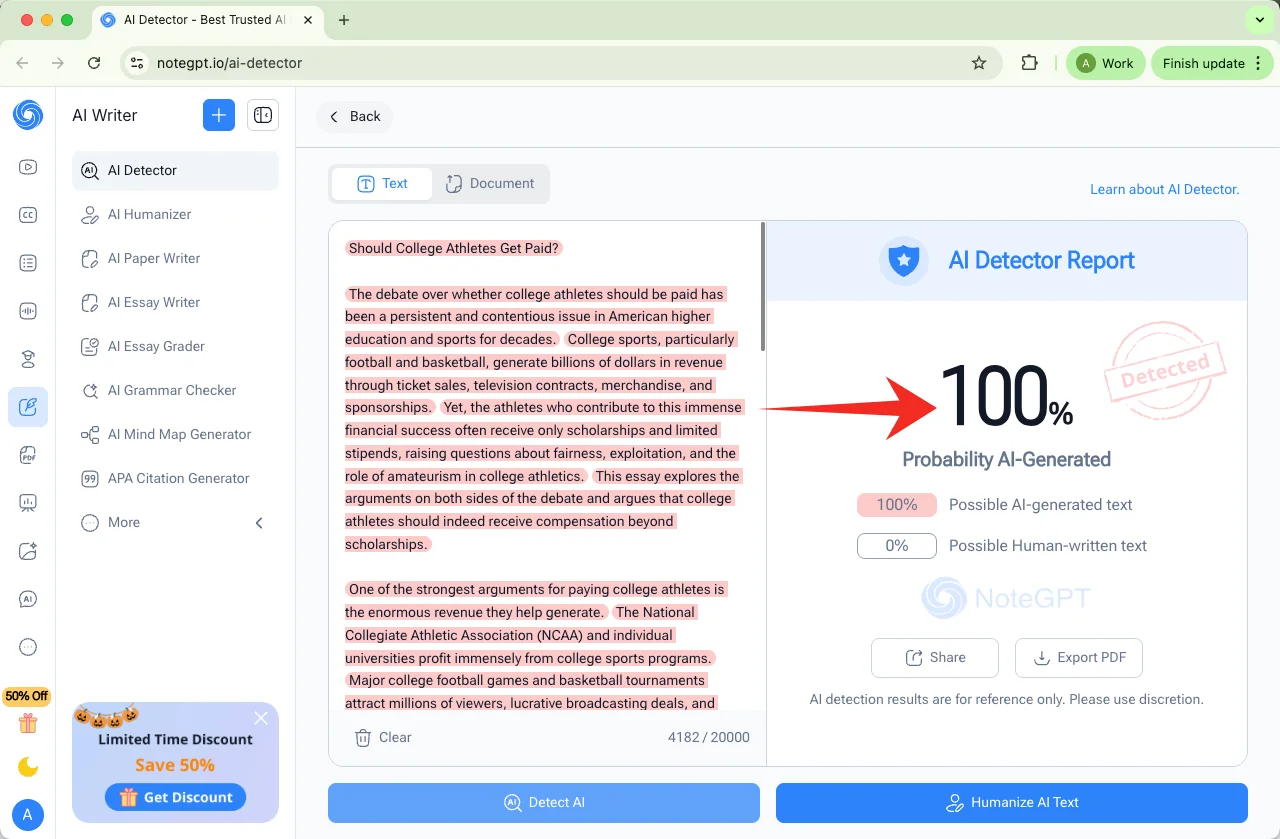This screenshot has height=839, width=1280.
Task: Click the Export PDF button
Action: point(1078,657)
